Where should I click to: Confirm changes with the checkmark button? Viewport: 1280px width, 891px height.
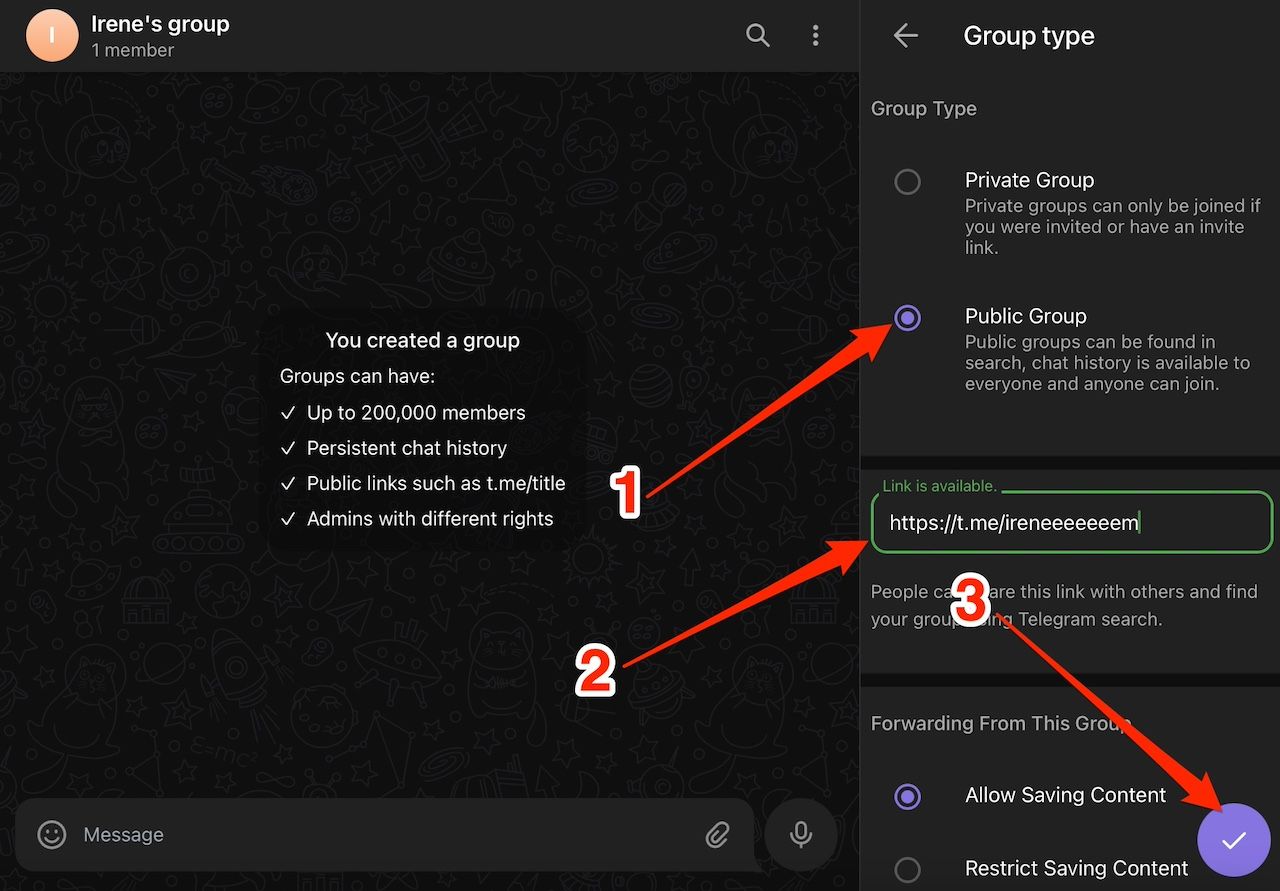[x=1233, y=840]
